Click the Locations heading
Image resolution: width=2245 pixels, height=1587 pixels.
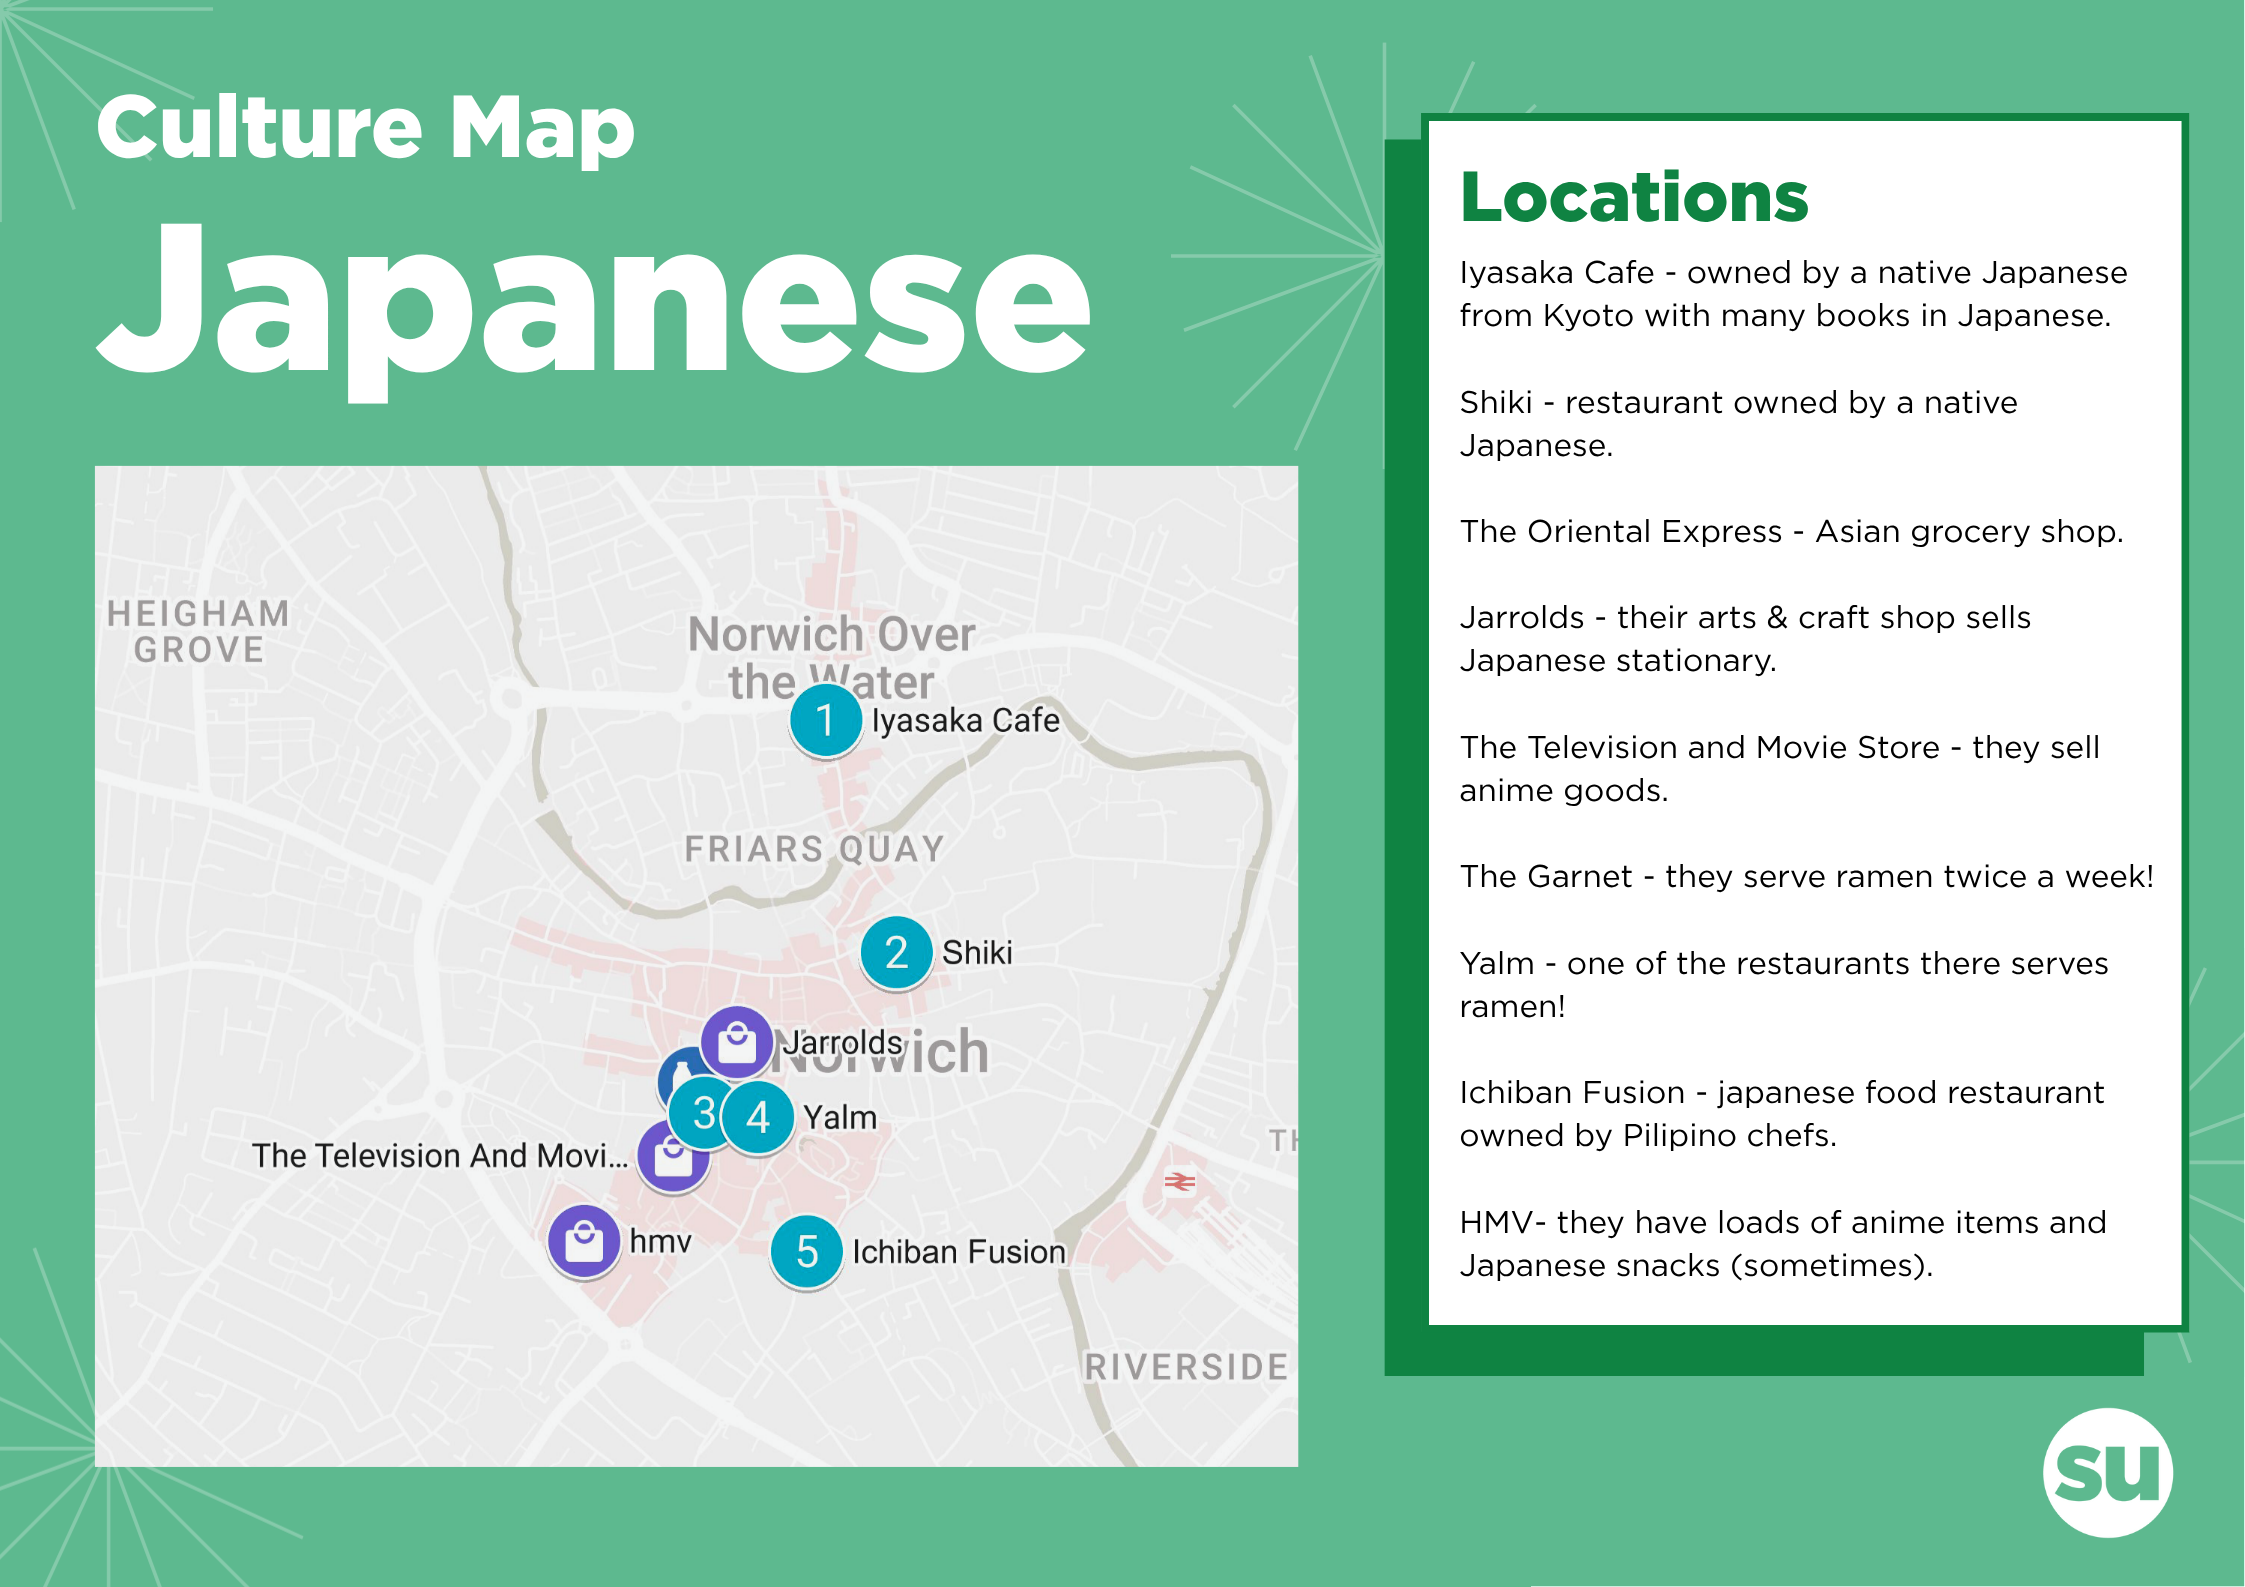click(1634, 197)
